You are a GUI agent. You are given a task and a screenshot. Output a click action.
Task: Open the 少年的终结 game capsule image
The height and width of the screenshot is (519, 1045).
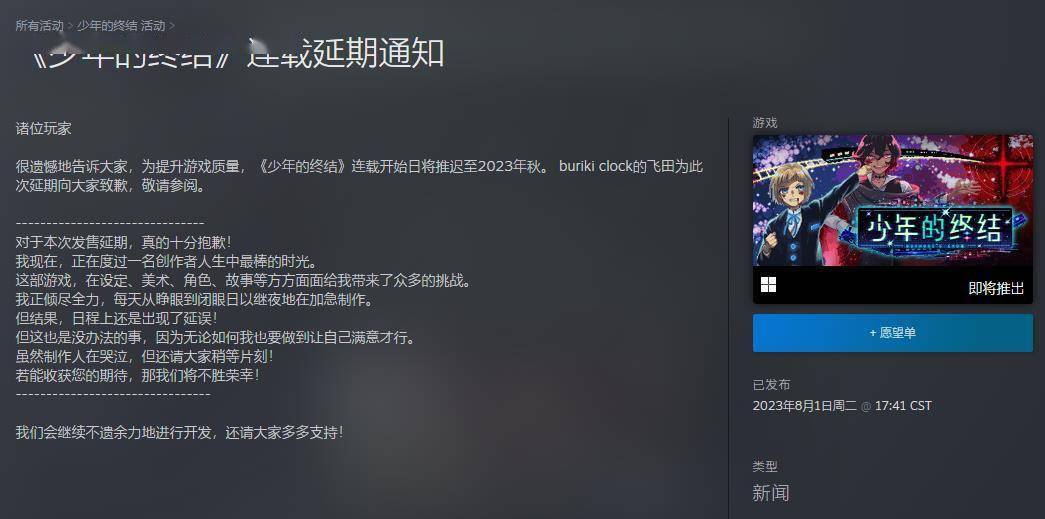tap(892, 200)
